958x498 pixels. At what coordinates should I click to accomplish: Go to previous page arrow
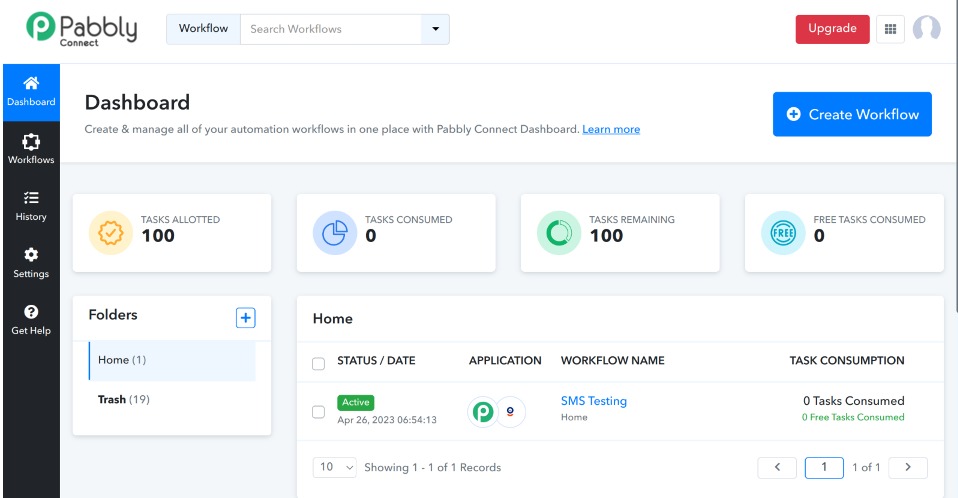tap(777, 467)
